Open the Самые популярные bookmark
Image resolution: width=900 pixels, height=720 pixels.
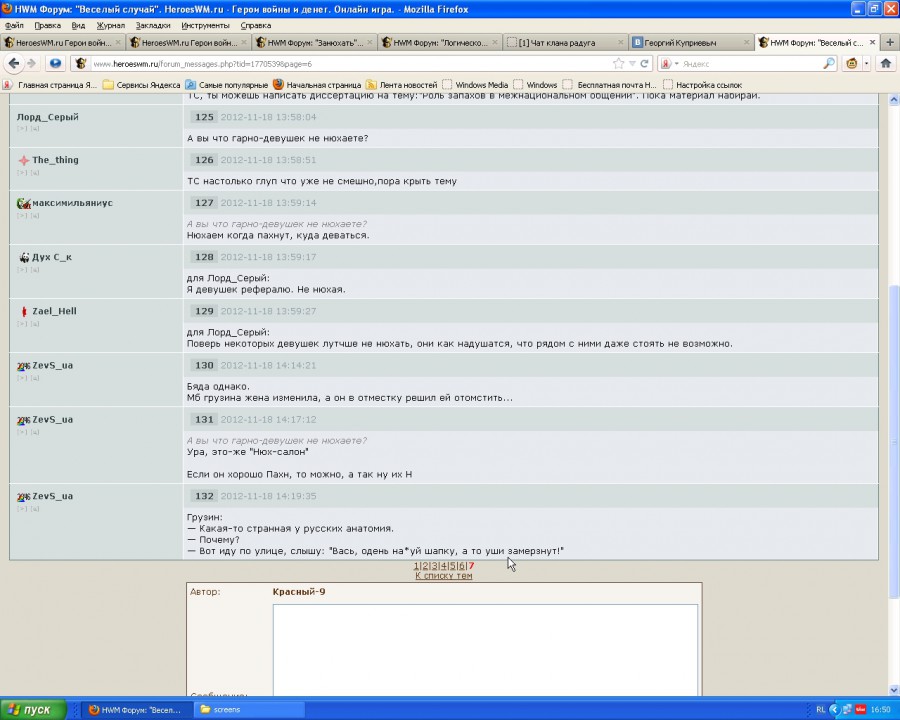(x=227, y=85)
